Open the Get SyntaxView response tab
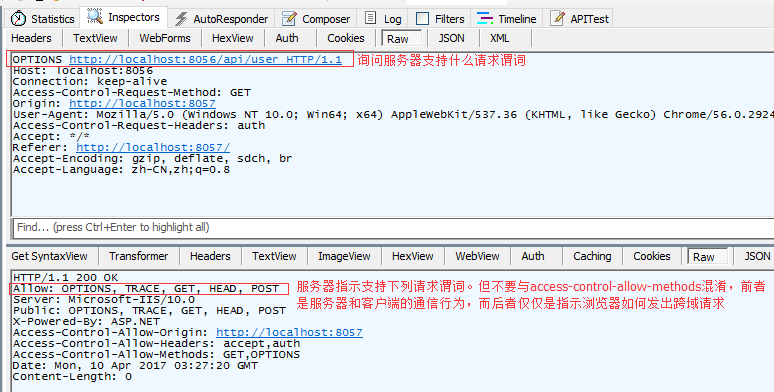774x392 pixels. (49, 256)
